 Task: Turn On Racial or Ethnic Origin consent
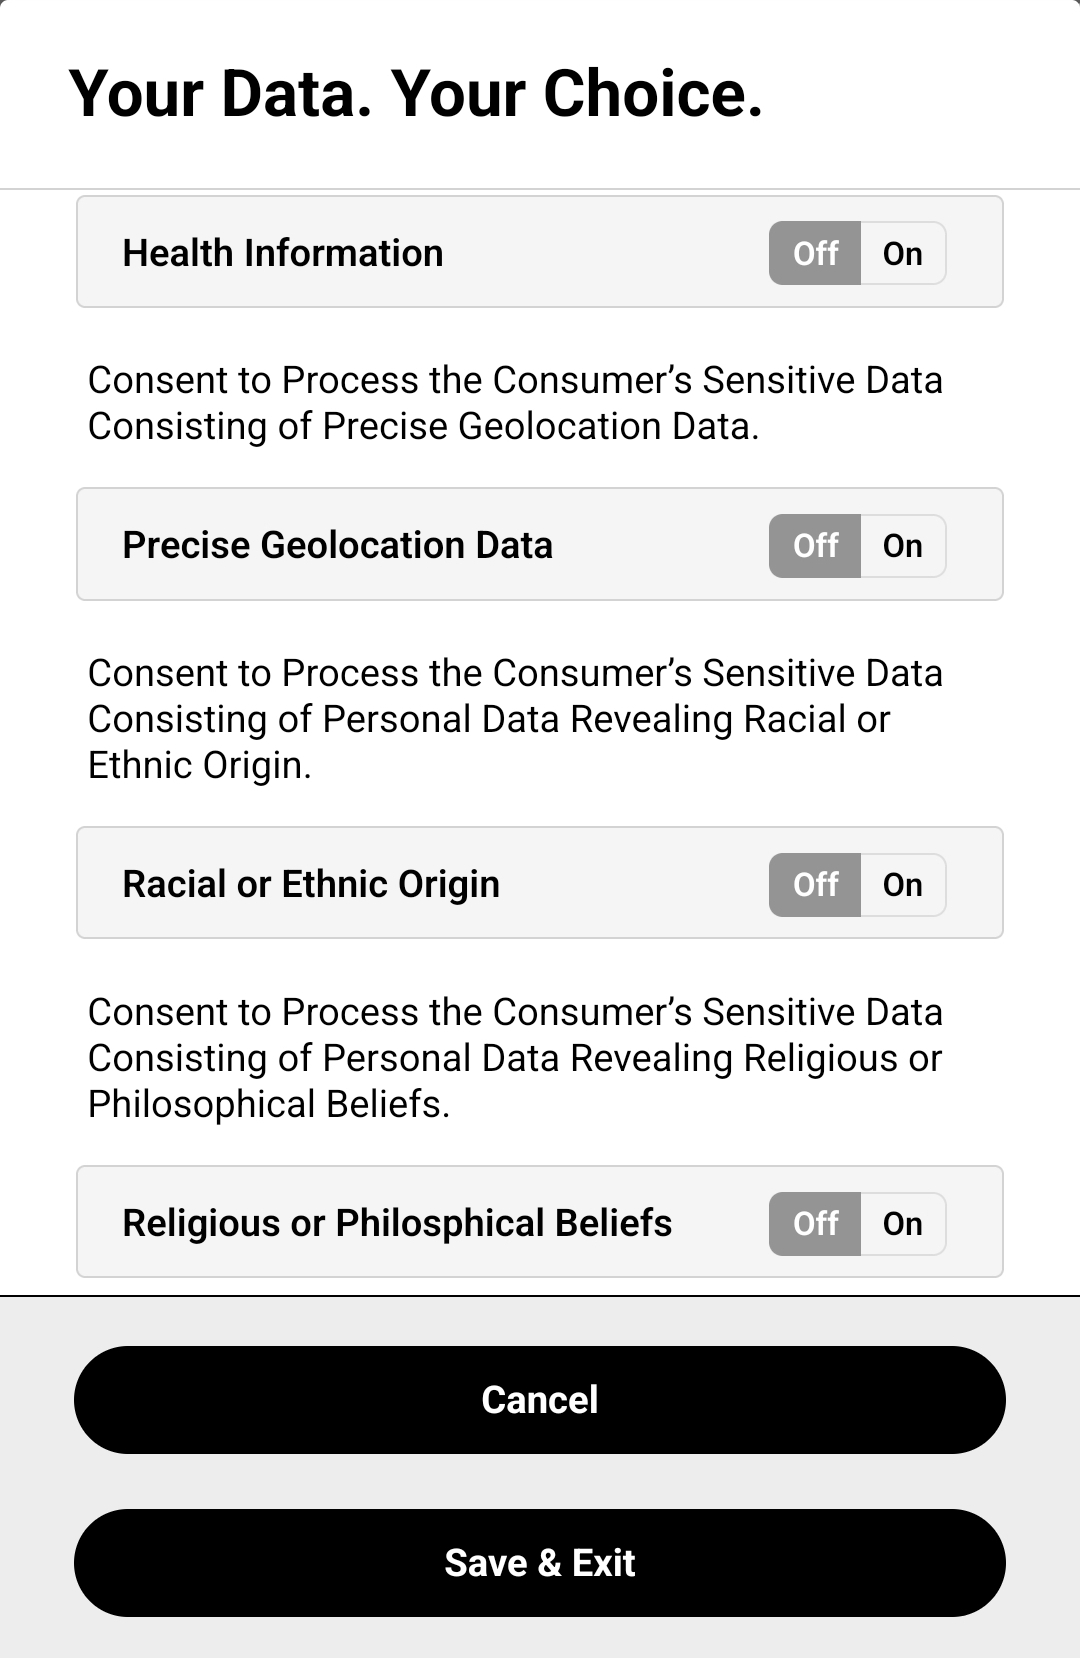(x=903, y=885)
